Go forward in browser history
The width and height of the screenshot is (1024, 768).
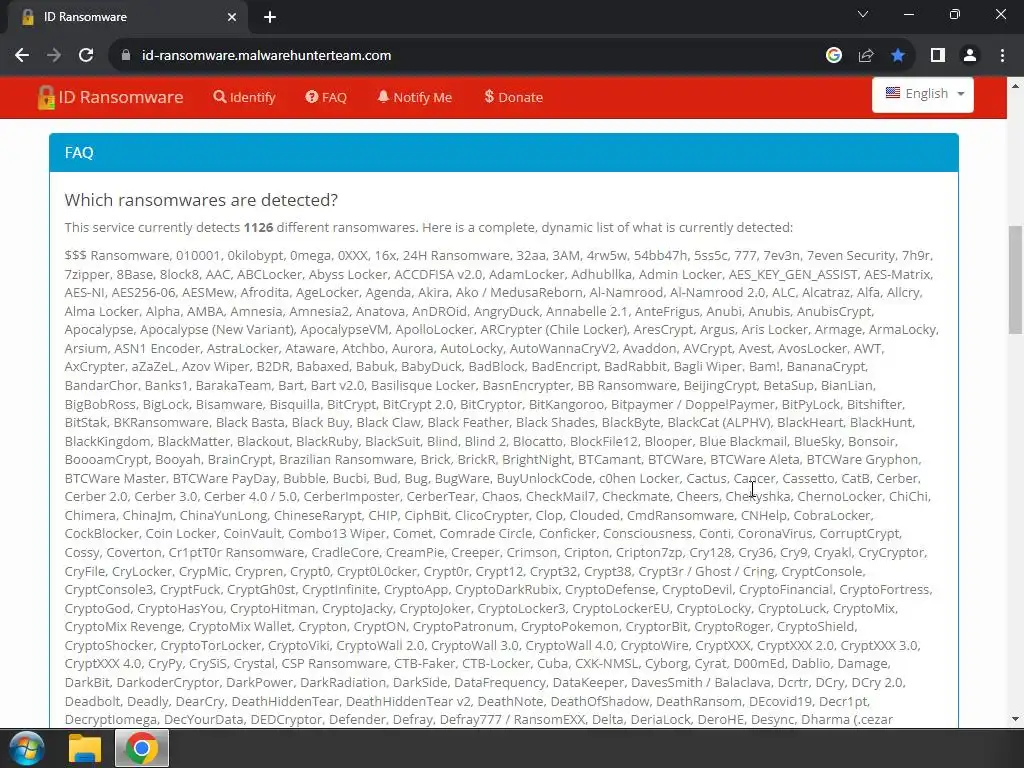[54, 56]
